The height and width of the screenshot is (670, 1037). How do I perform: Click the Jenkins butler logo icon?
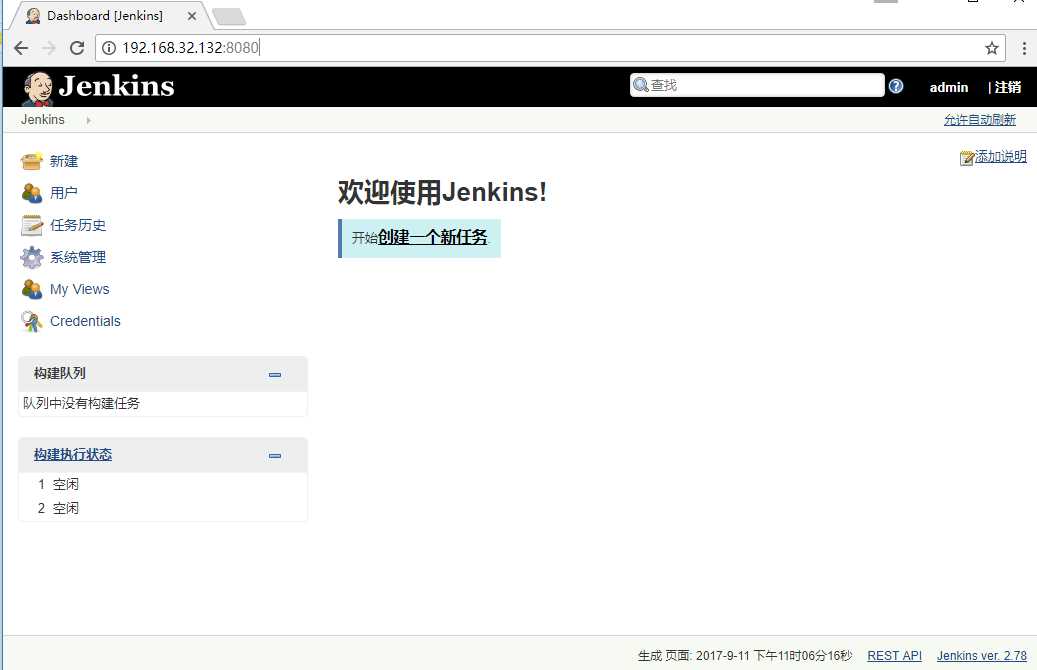coord(38,88)
